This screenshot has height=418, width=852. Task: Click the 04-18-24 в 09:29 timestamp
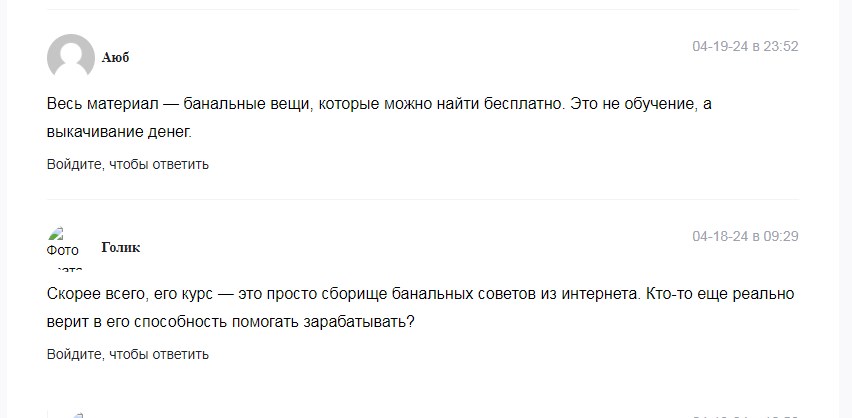click(744, 236)
